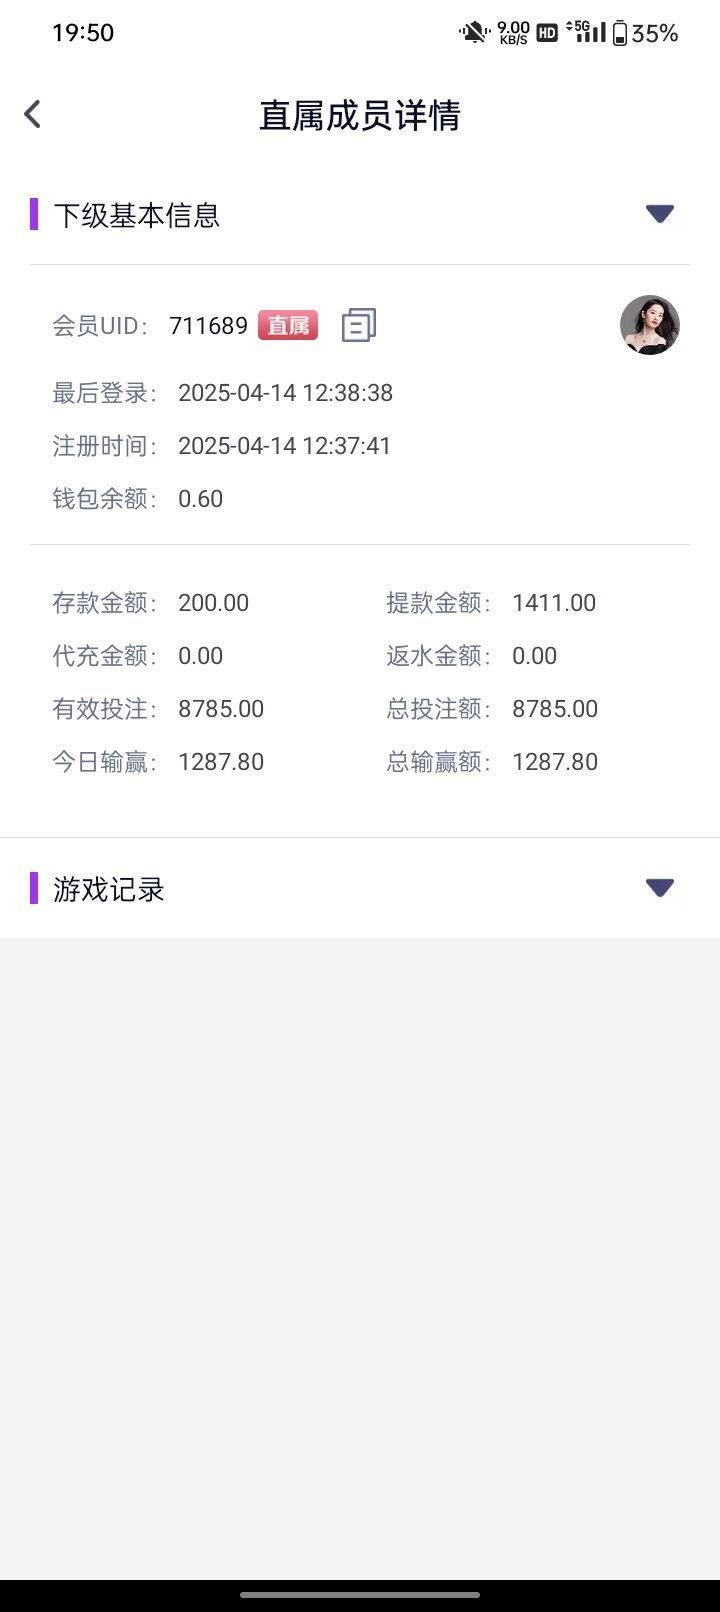720x1612 pixels.
Task: Tap the bottom home gesture bar
Action: click(360, 1595)
